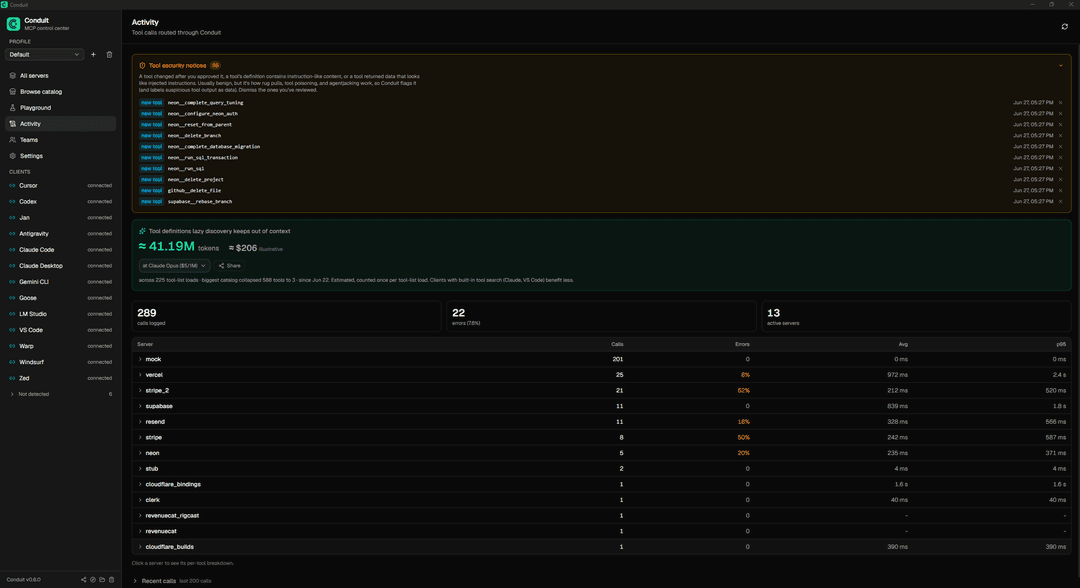Click the VS Code client link icon
This screenshot has height=588, width=1080.
coord(12,330)
